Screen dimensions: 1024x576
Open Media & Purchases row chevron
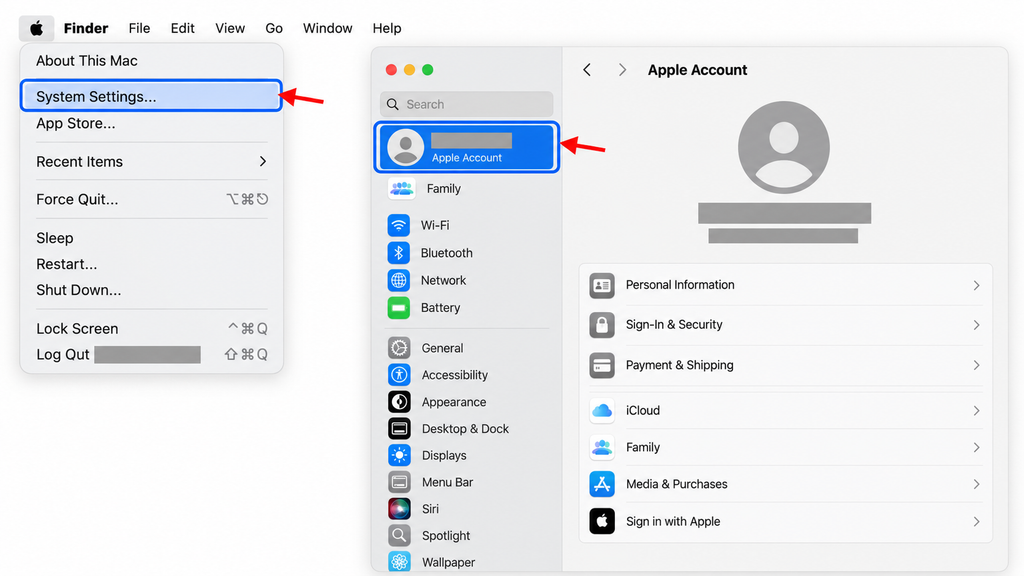coord(976,484)
